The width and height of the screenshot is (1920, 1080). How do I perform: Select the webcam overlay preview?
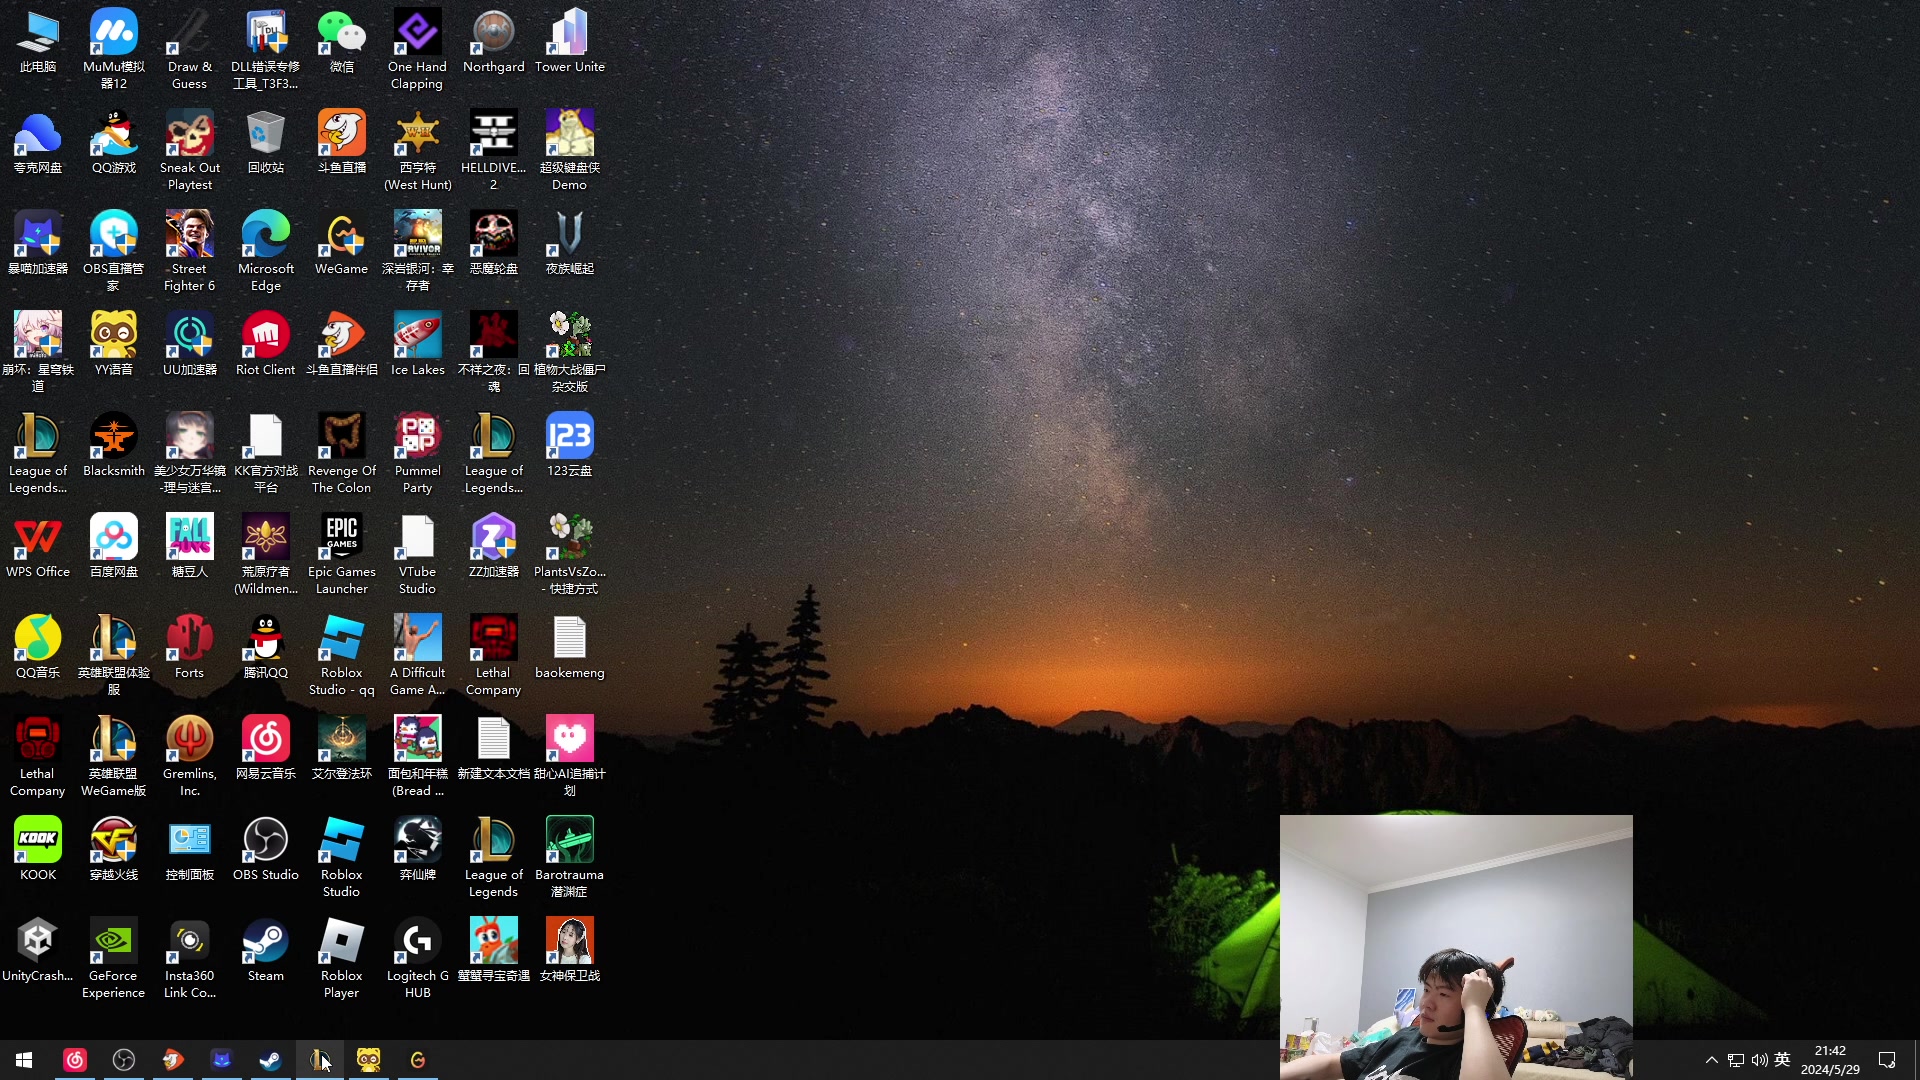pyautogui.click(x=1456, y=947)
